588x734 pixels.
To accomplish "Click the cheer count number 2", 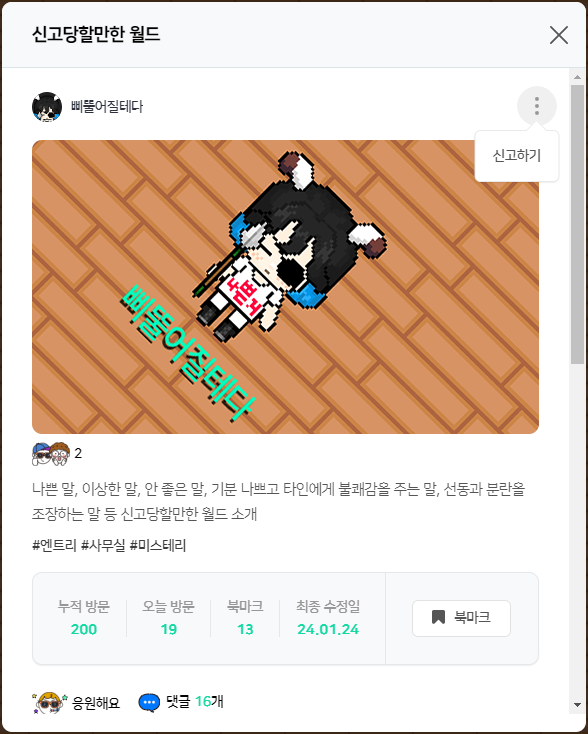I will tap(78, 453).
